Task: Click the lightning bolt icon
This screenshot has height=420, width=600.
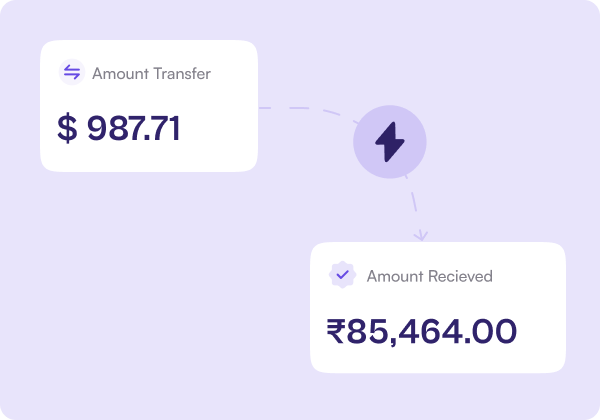Action: 390,143
